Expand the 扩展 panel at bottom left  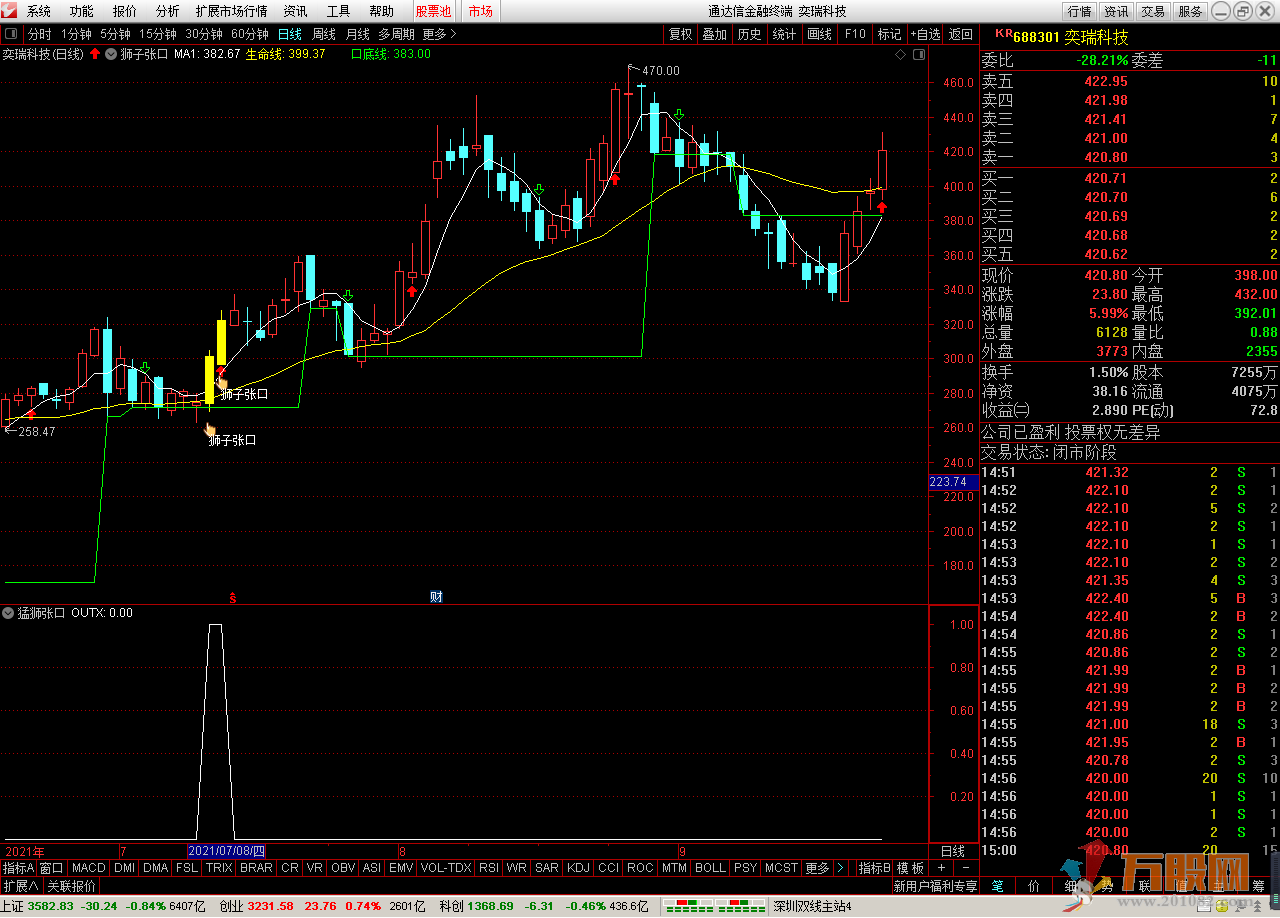click(x=20, y=886)
